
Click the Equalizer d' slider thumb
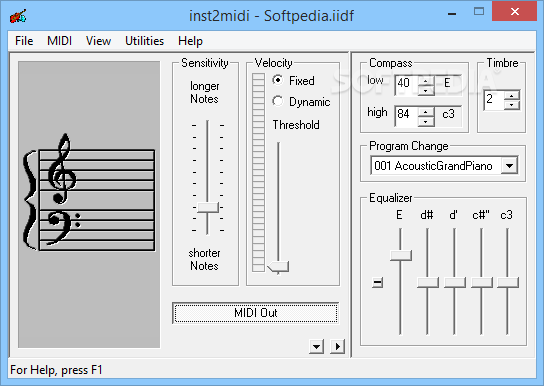tap(454, 282)
